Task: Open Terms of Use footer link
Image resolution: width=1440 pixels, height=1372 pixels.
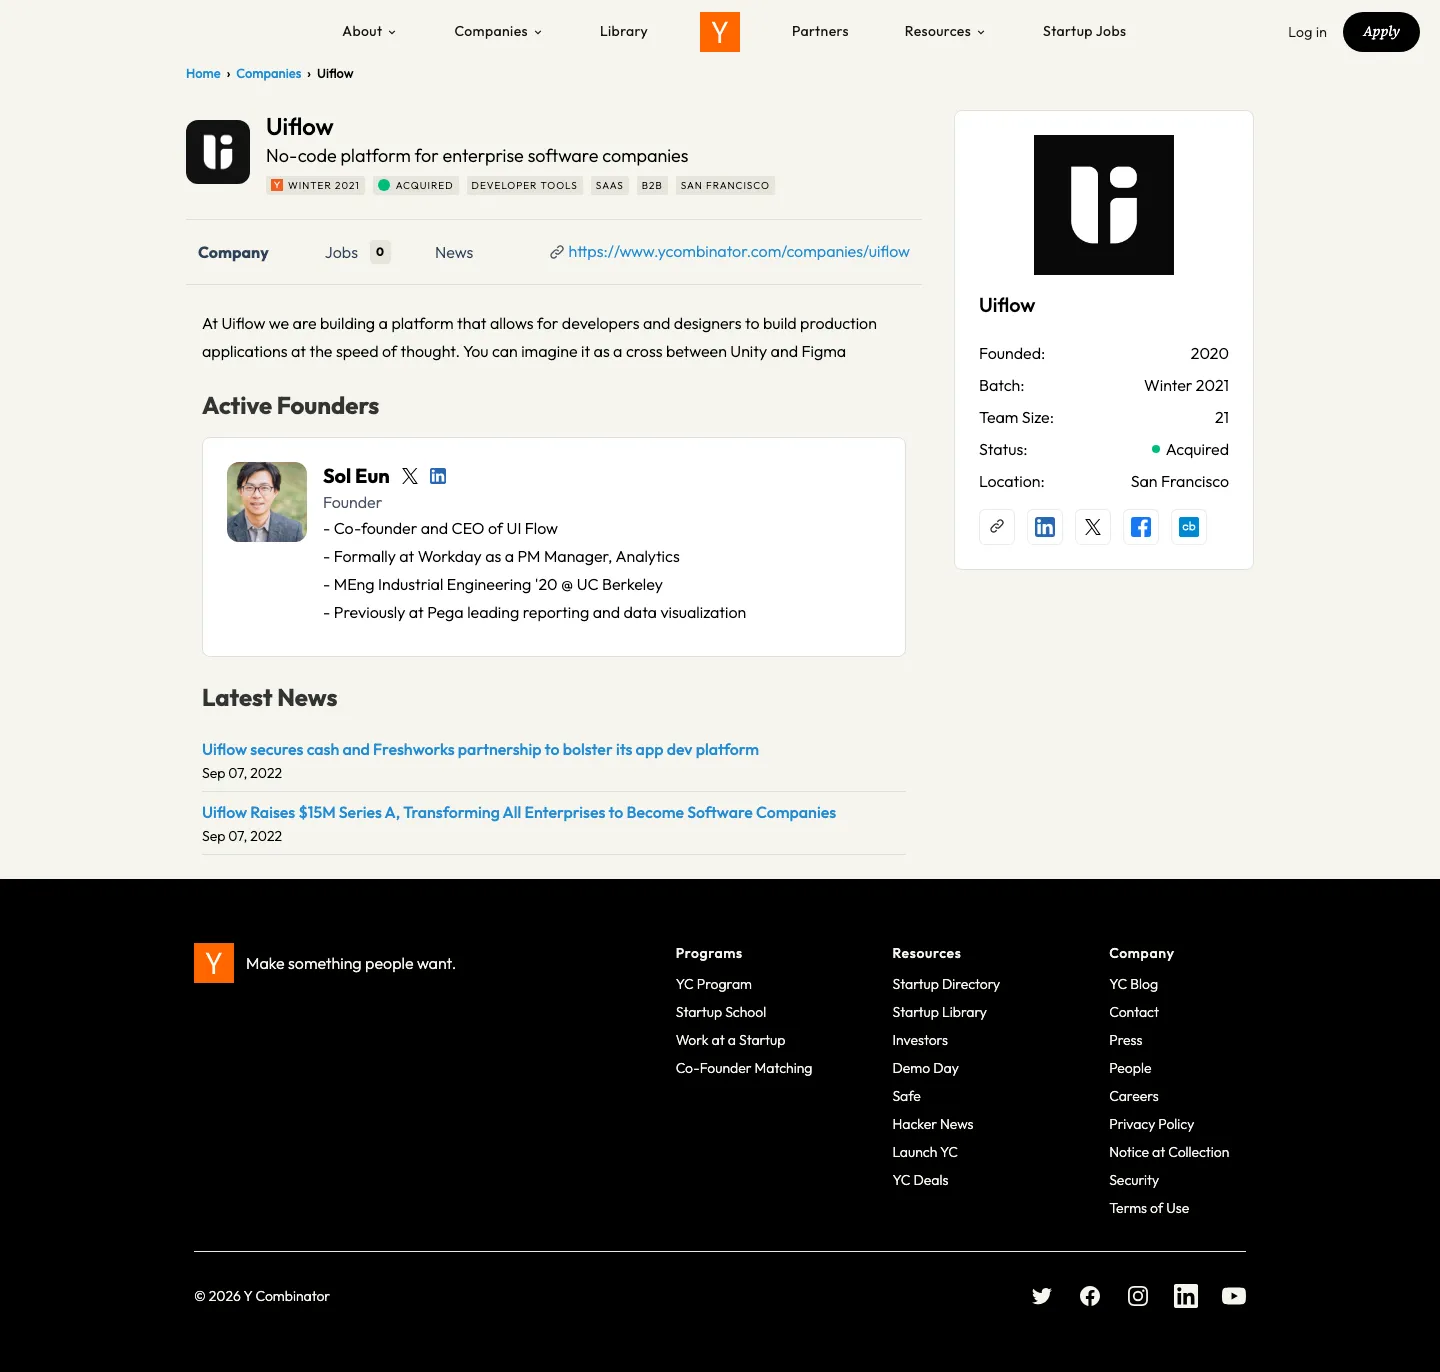Action: tap(1149, 1208)
